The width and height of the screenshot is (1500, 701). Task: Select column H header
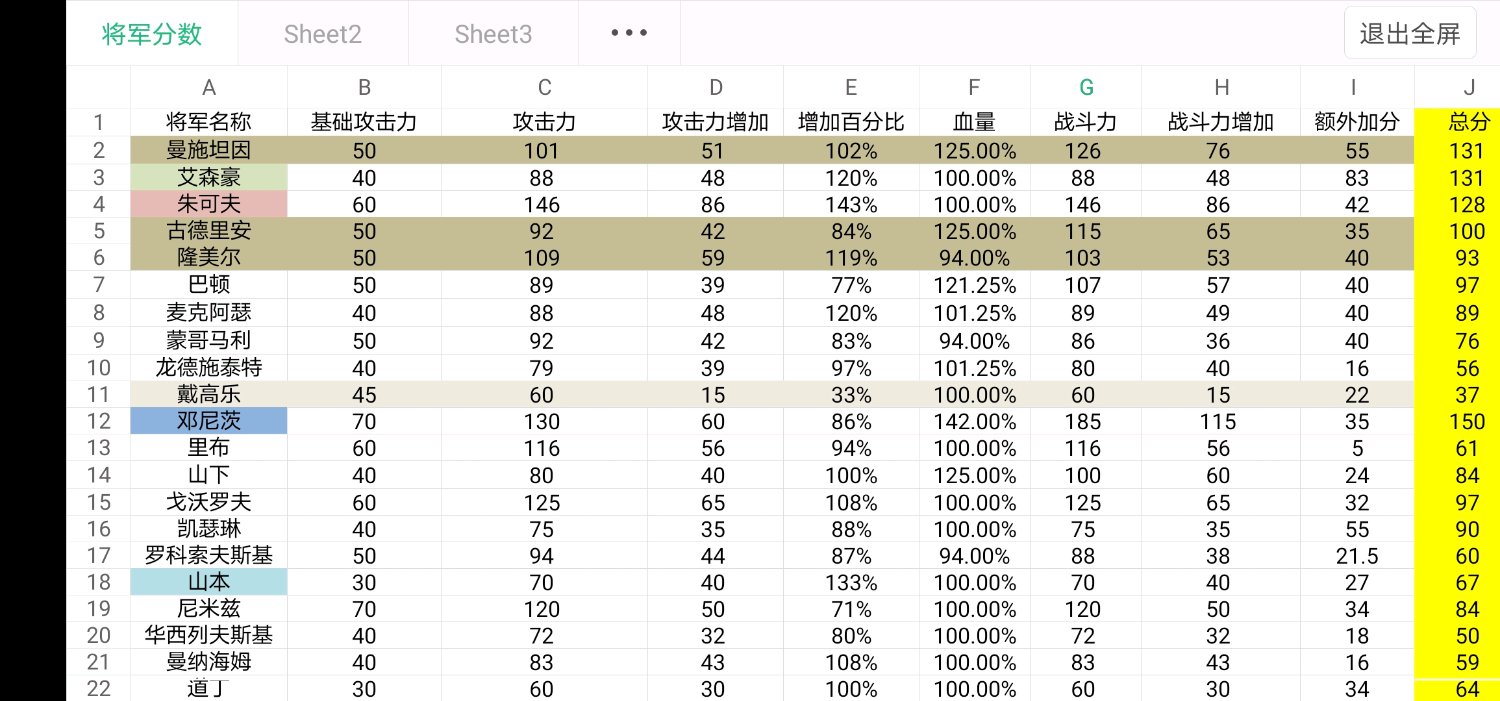pos(1221,87)
